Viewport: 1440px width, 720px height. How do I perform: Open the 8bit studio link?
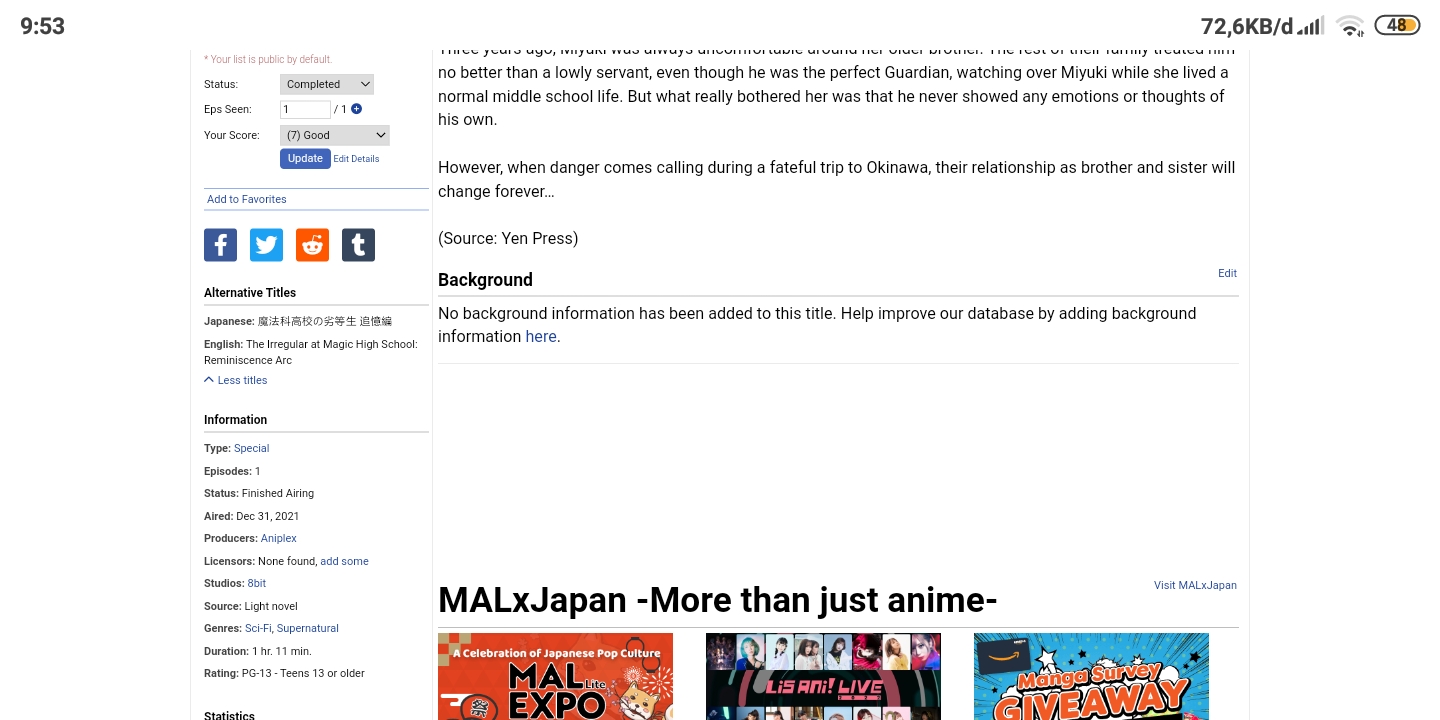click(257, 583)
